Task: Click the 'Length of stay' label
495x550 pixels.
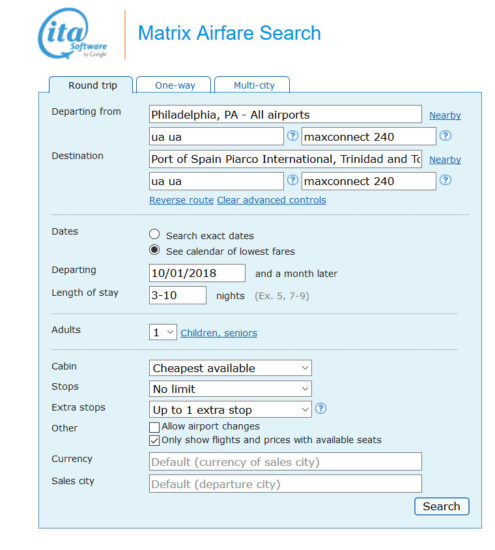Action: click(85, 293)
